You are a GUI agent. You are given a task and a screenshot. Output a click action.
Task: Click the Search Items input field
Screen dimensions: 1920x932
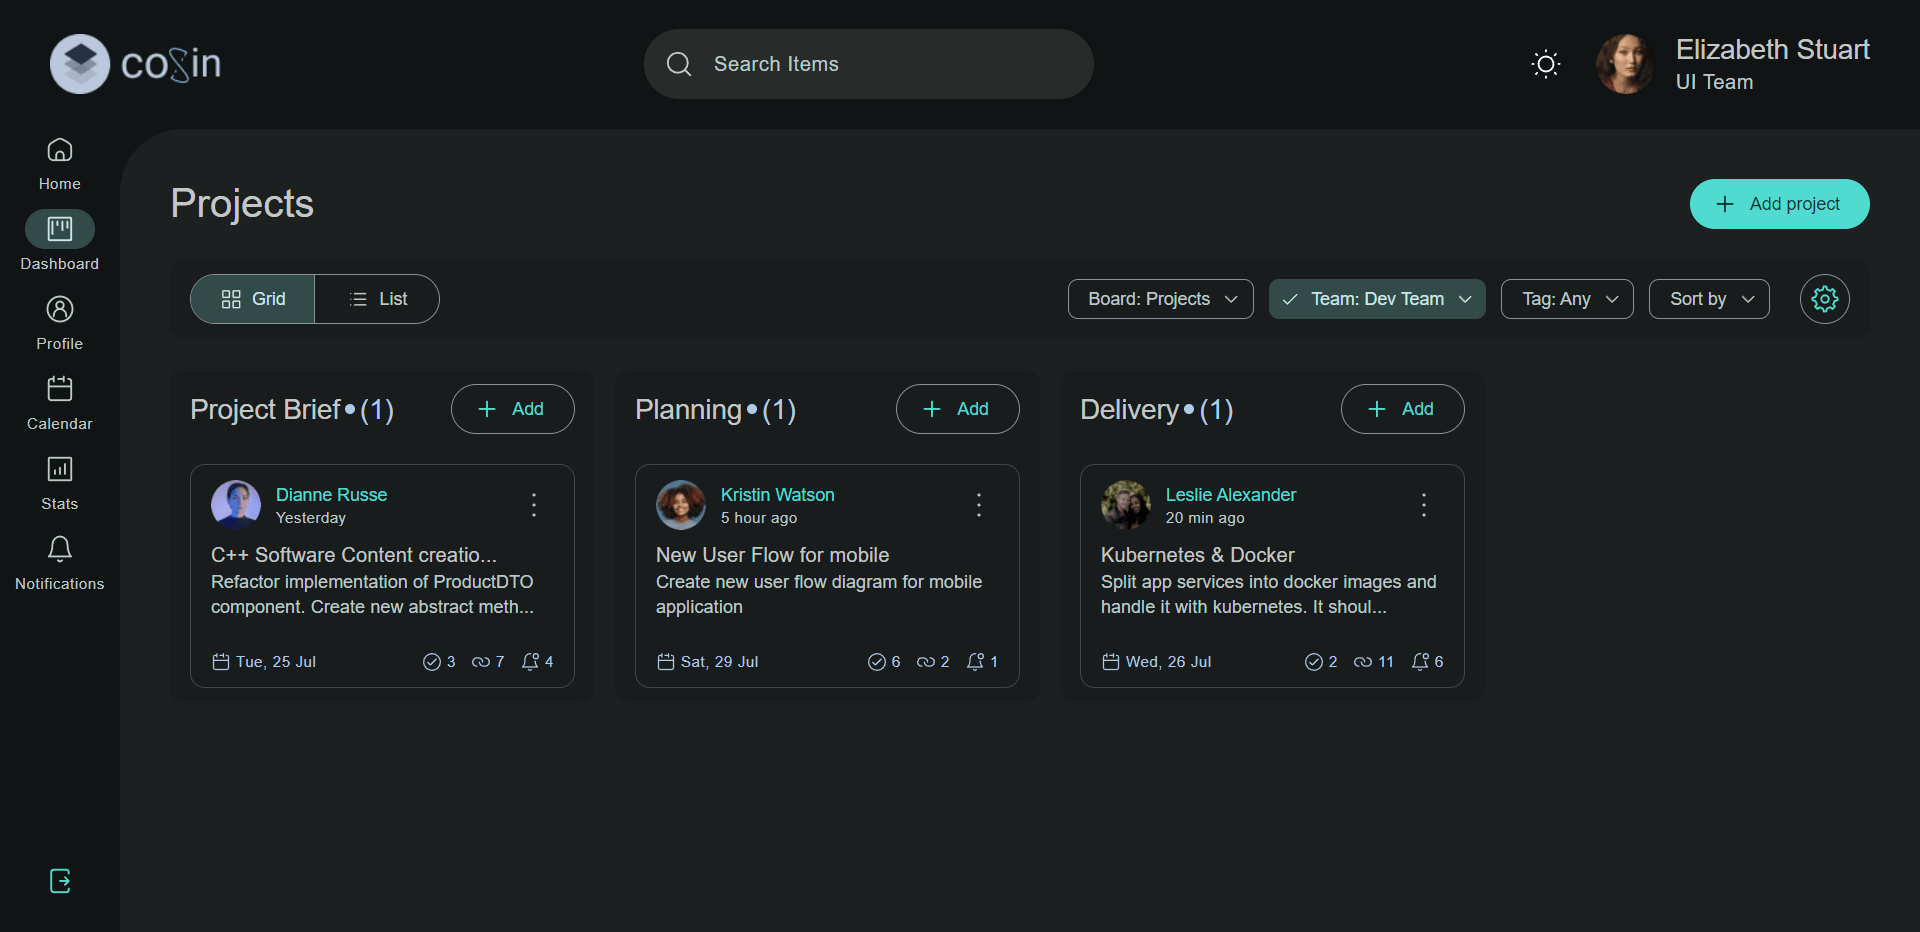click(x=868, y=63)
